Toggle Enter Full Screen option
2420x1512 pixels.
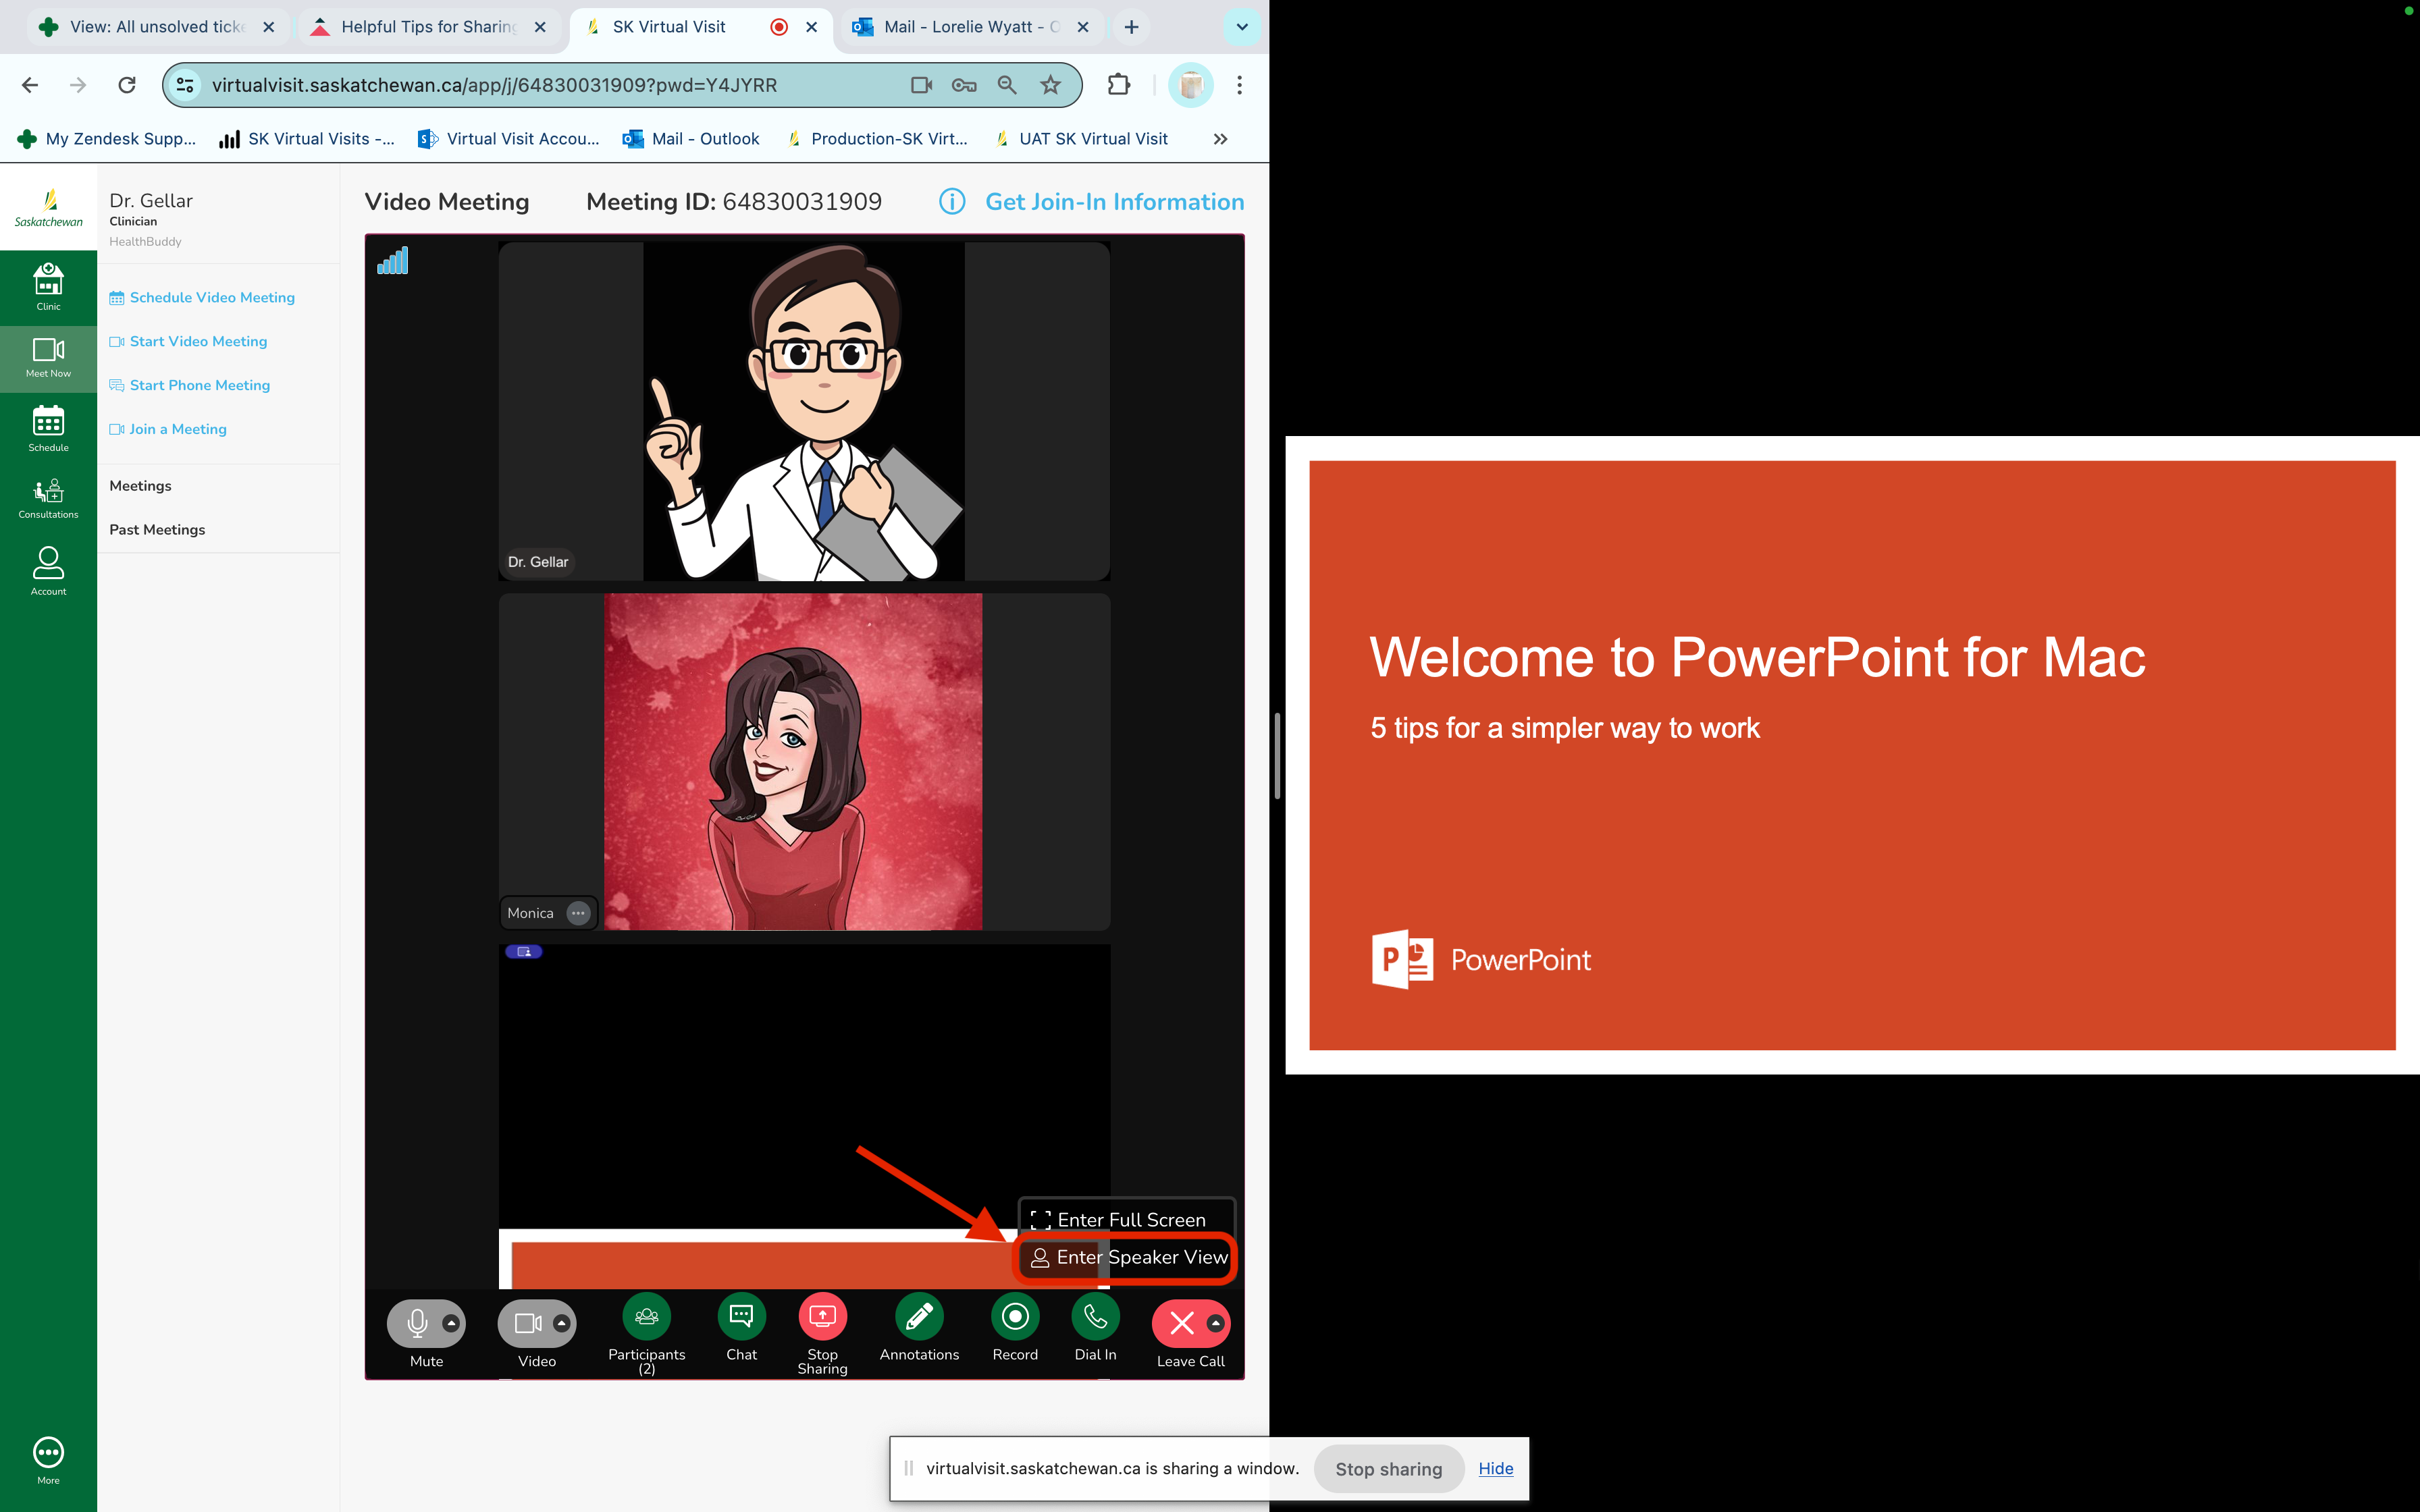click(x=1124, y=1219)
